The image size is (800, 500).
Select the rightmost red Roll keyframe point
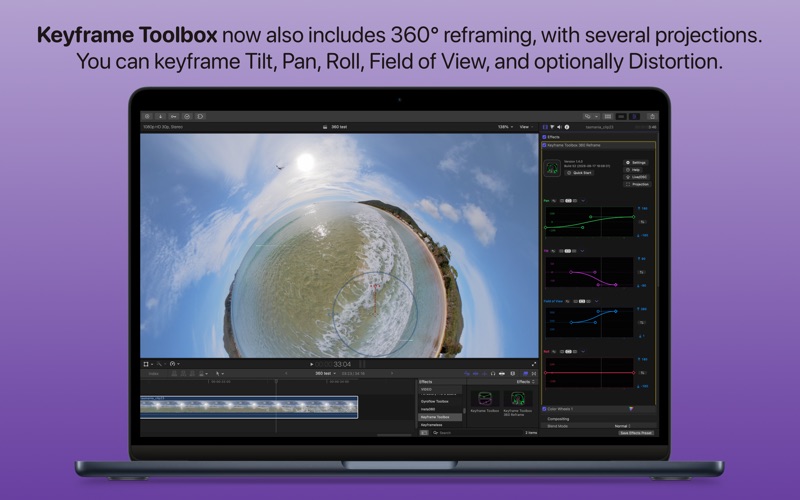point(634,373)
